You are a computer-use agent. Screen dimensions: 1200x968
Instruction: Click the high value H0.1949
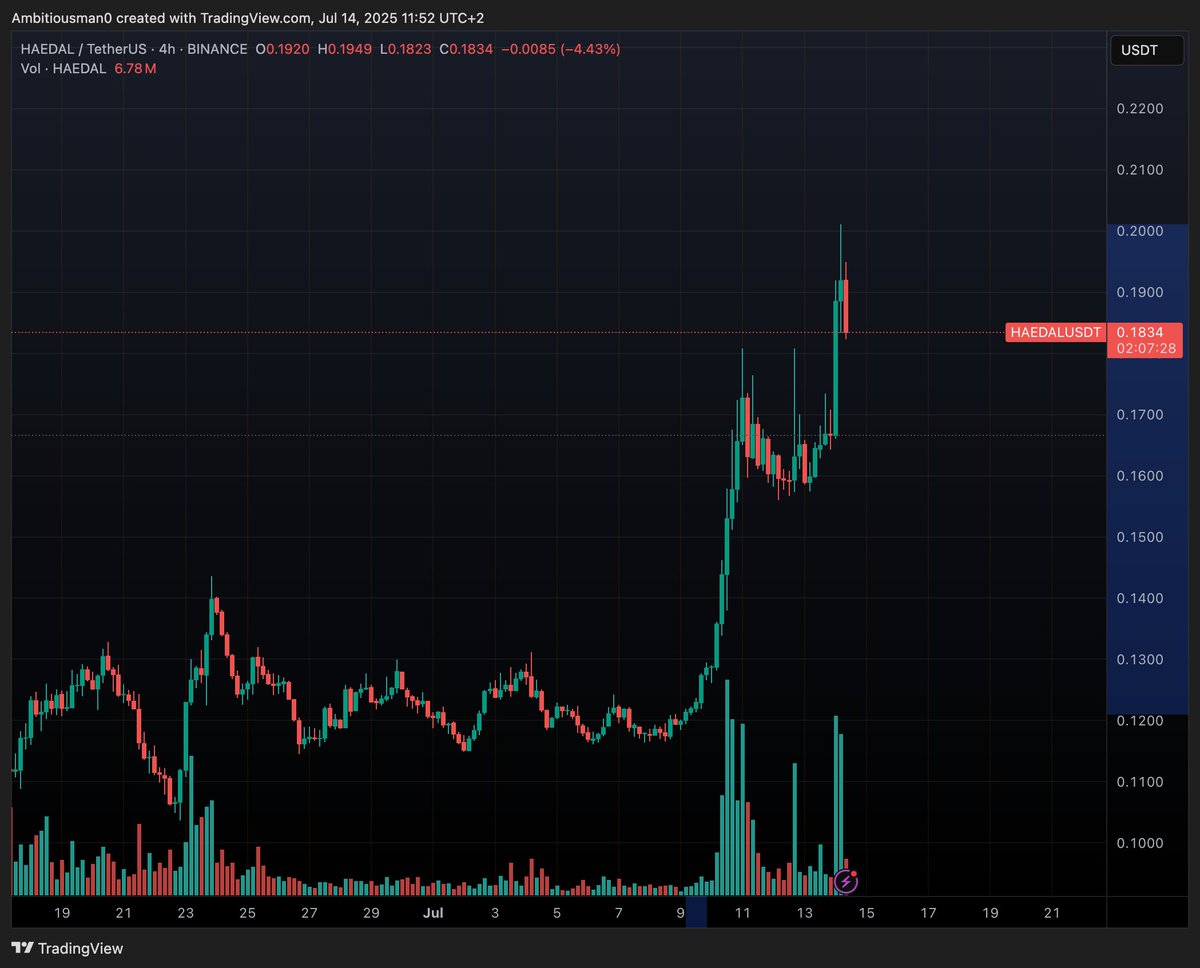pyautogui.click(x=344, y=49)
